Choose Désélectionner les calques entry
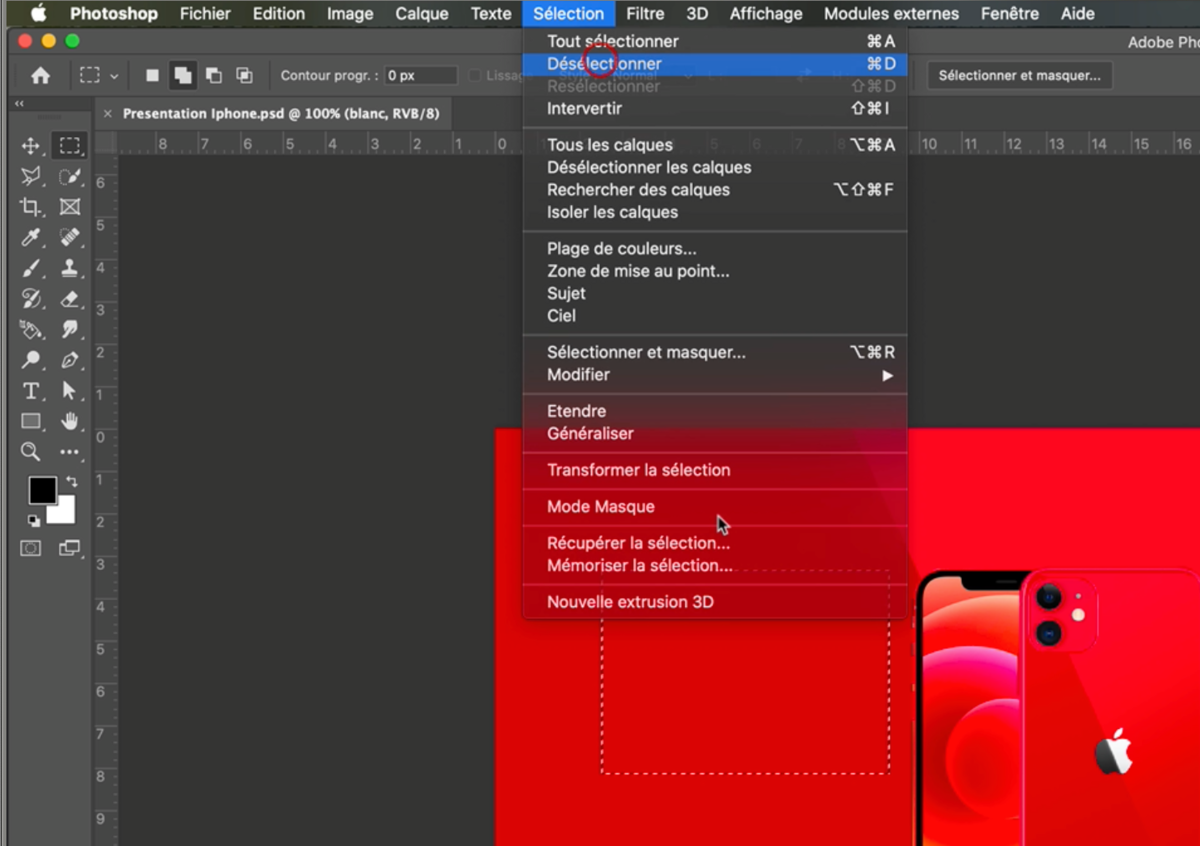 [x=715, y=168]
